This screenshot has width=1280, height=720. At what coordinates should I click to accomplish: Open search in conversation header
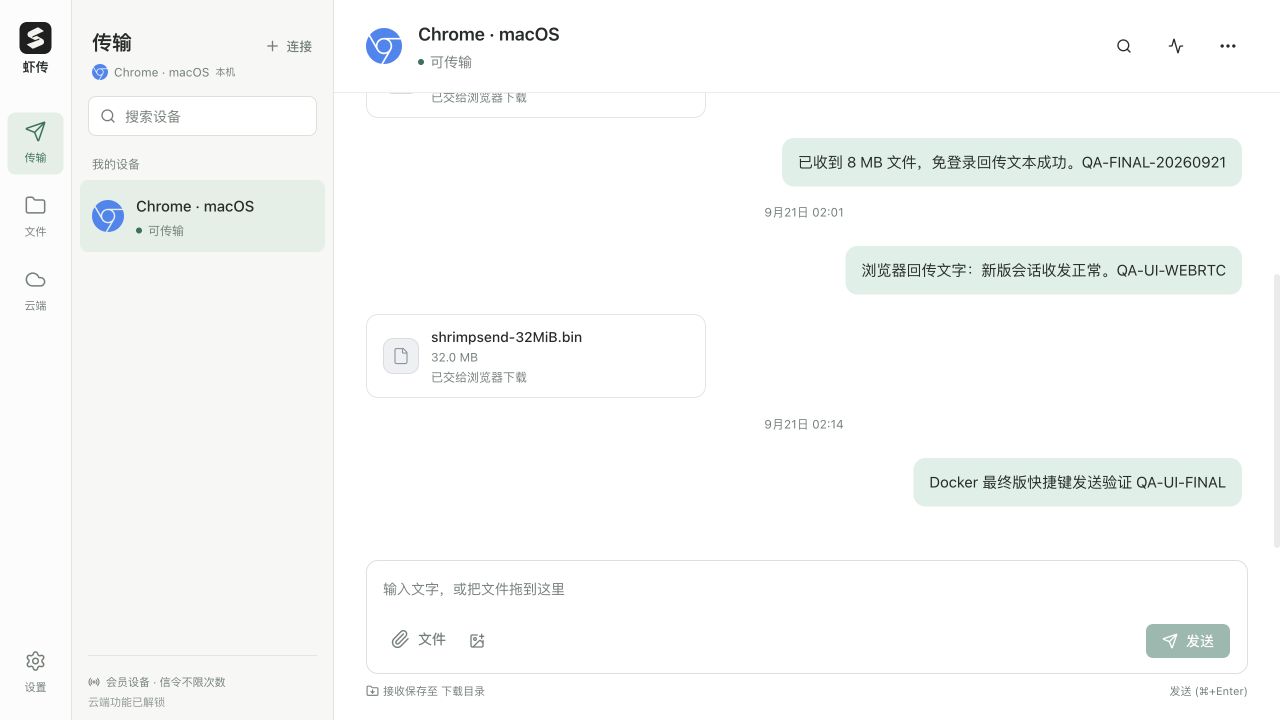(1124, 46)
